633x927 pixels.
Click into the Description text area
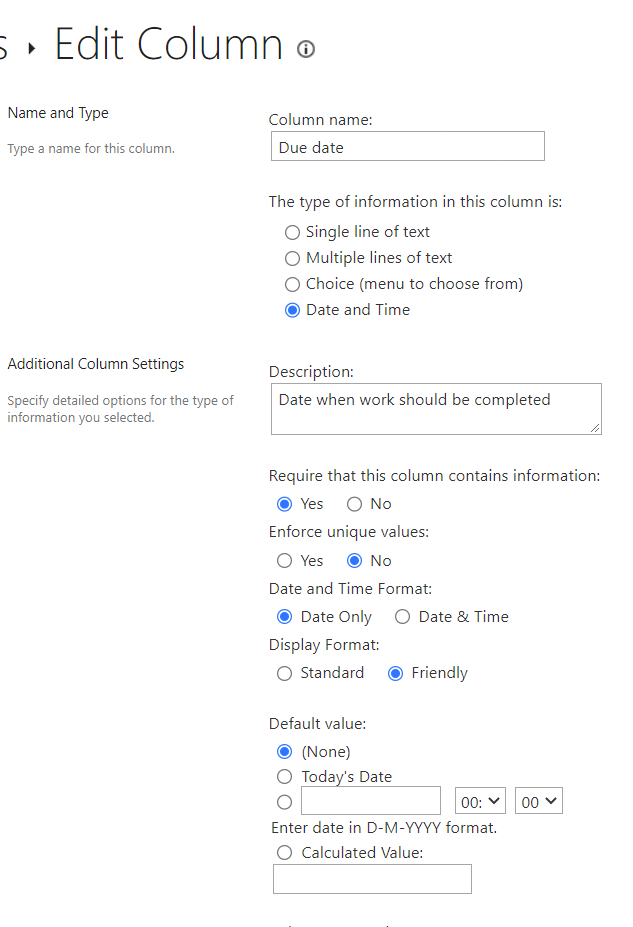[x=435, y=409]
